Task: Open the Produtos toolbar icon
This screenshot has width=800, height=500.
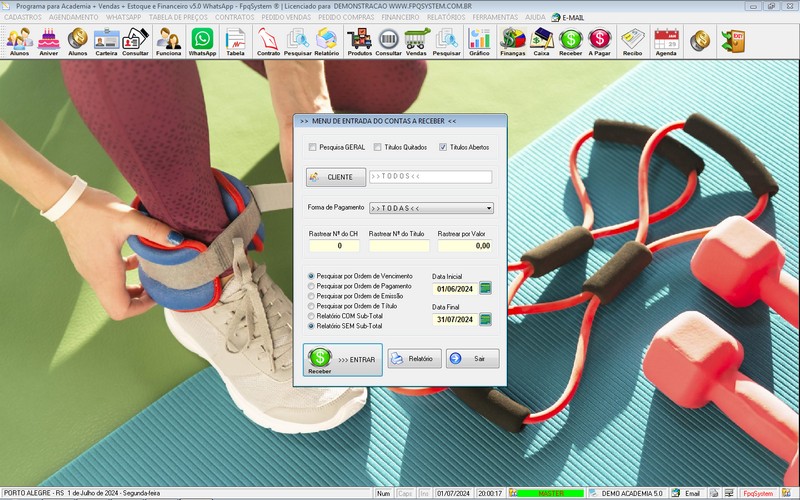Action: (x=359, y=41)
